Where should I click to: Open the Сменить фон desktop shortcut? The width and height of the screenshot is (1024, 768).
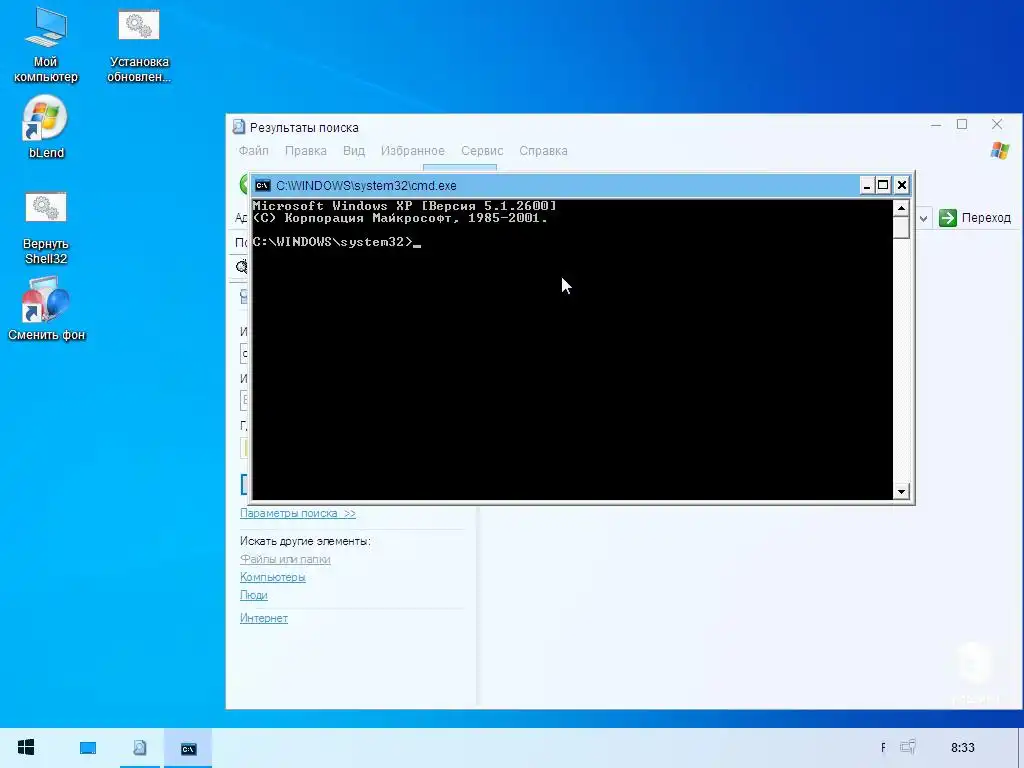coord(46,308)
